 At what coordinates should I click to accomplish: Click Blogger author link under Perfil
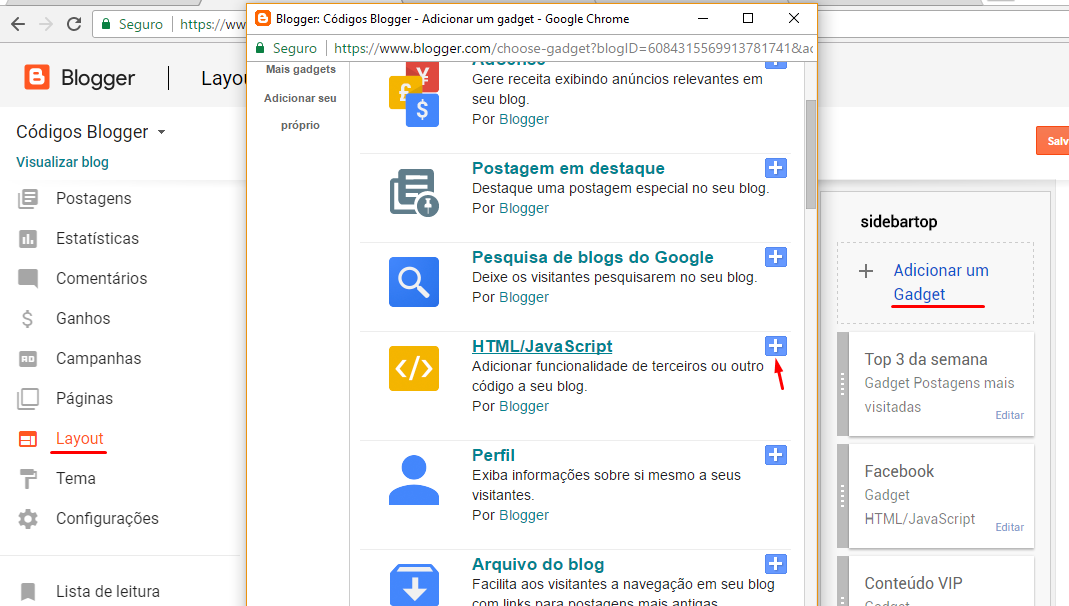[x=524, y=515]
